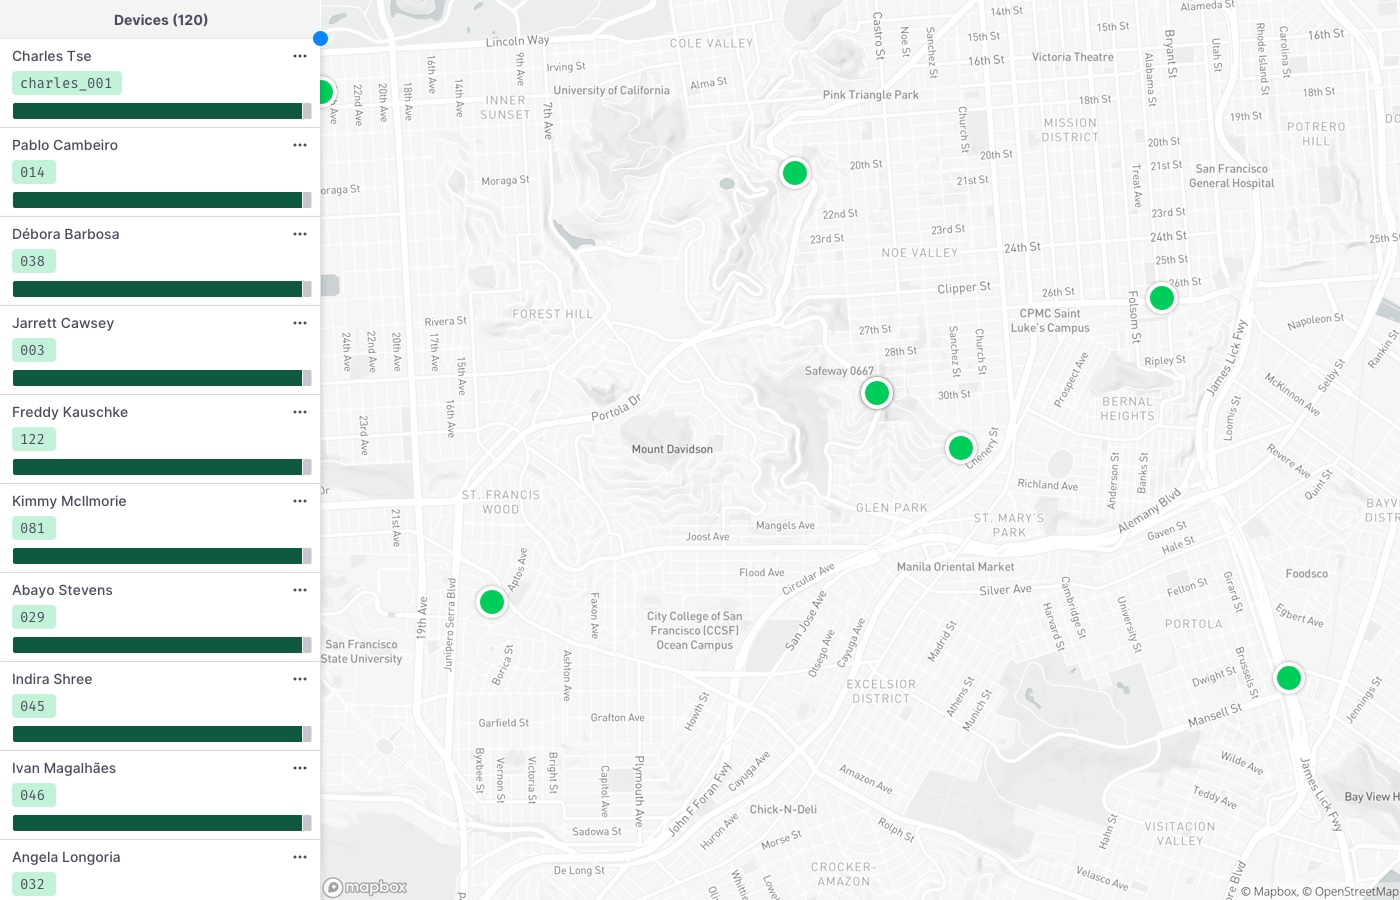Click the green device marker near Noe Valley

794,173
